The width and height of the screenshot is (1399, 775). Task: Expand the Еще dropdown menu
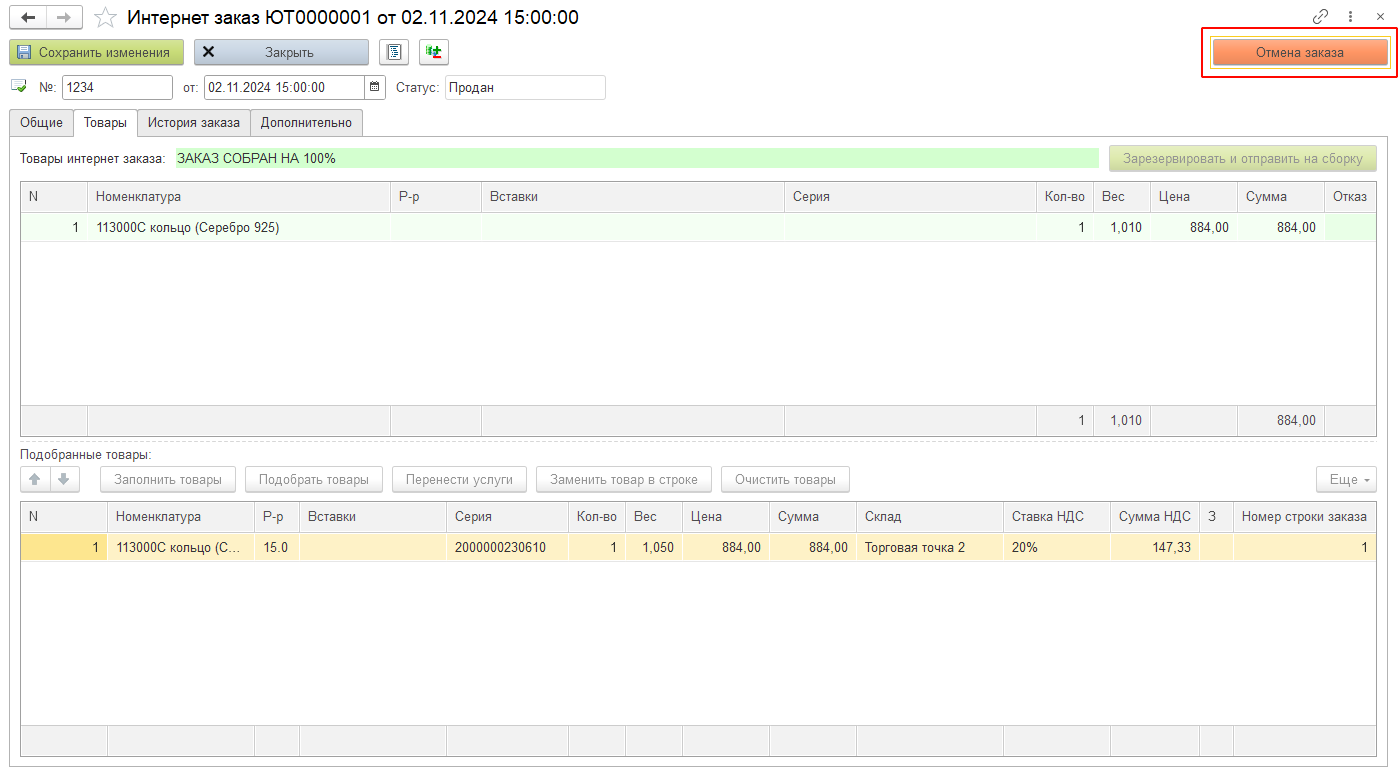click(1346, 479)
